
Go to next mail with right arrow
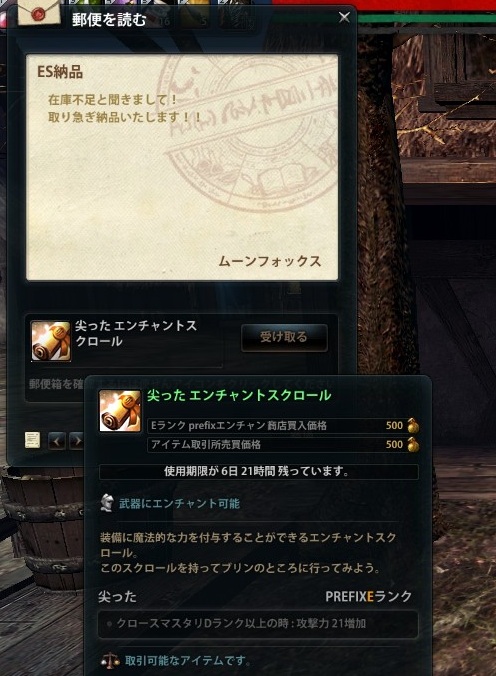(x=76, y=441)
